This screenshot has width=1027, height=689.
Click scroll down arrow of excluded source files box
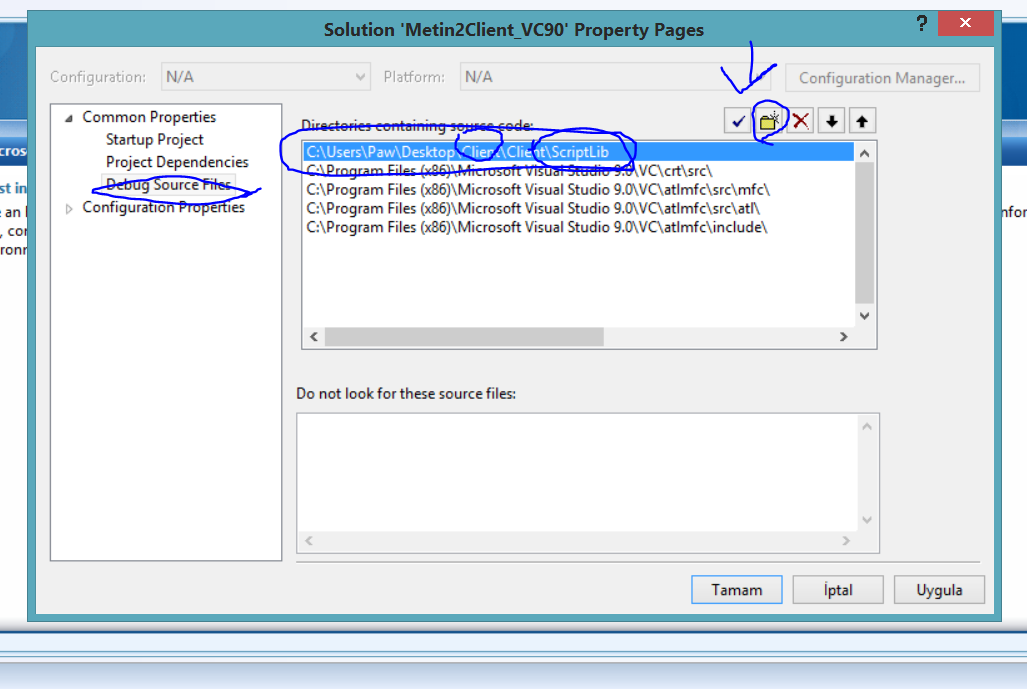click(867, 520)
